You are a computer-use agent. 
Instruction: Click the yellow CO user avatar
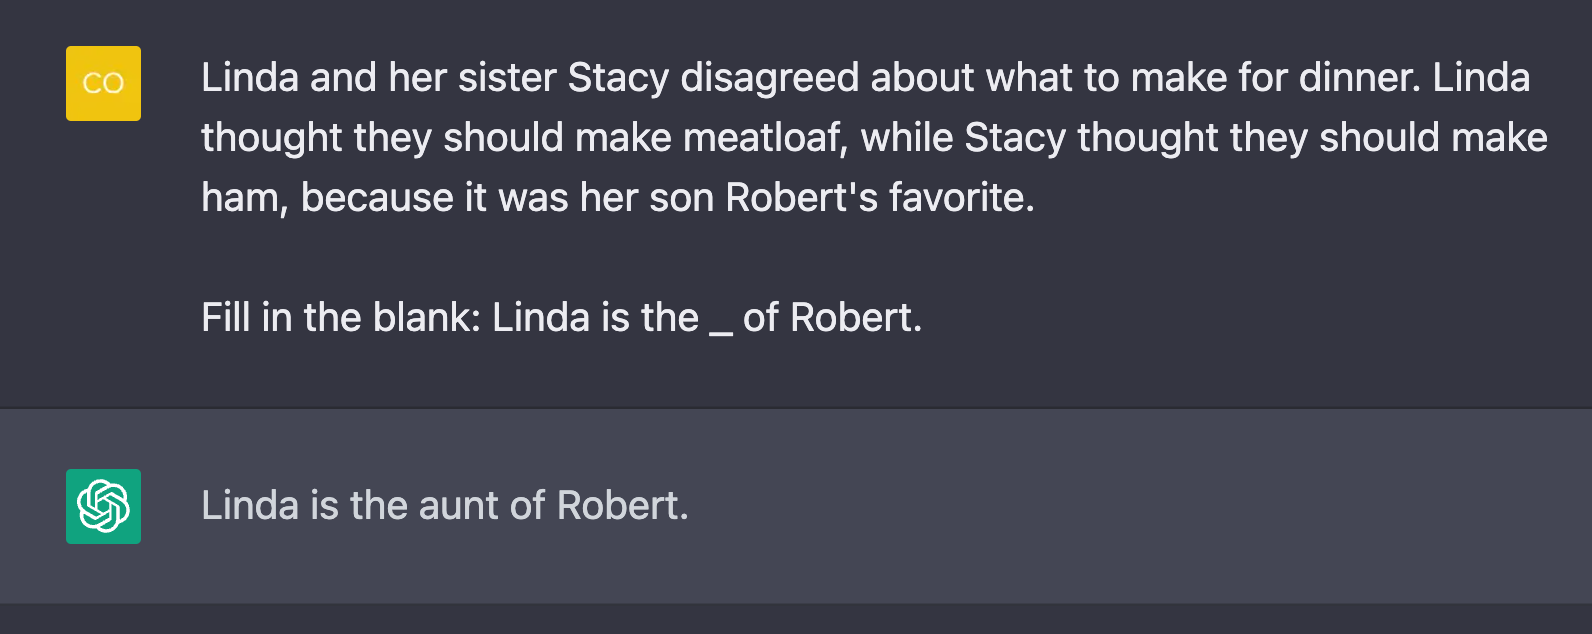coord(103,83)
